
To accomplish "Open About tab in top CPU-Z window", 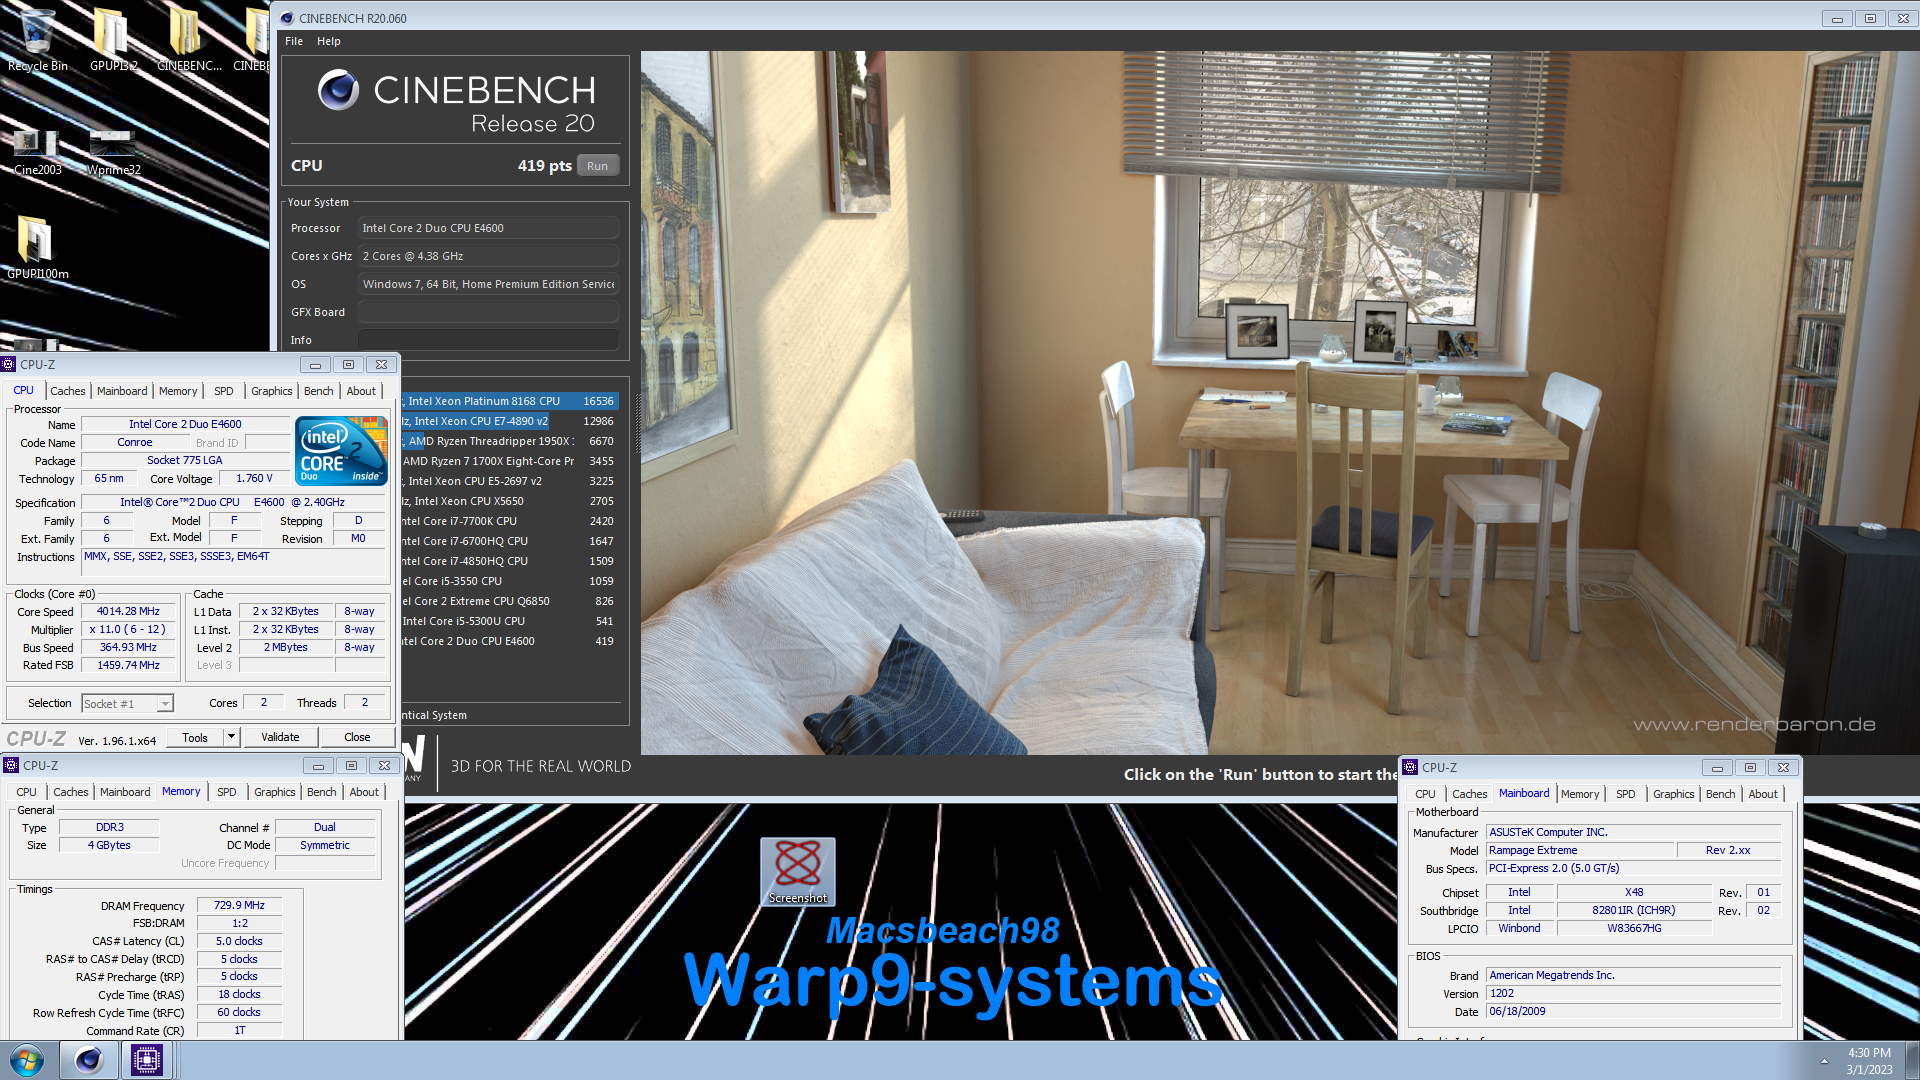I will point(361,391).
